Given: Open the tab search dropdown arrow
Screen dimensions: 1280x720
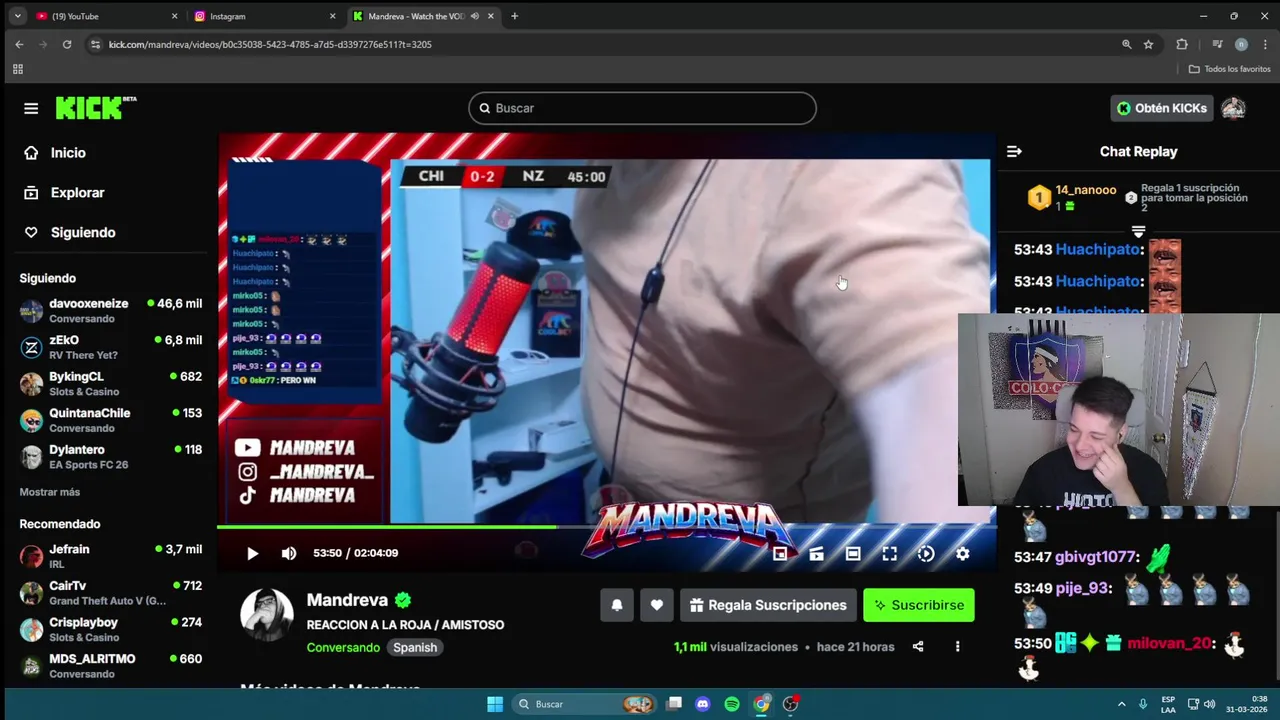Looking at the screenshot, I should (x=17, y=16).
